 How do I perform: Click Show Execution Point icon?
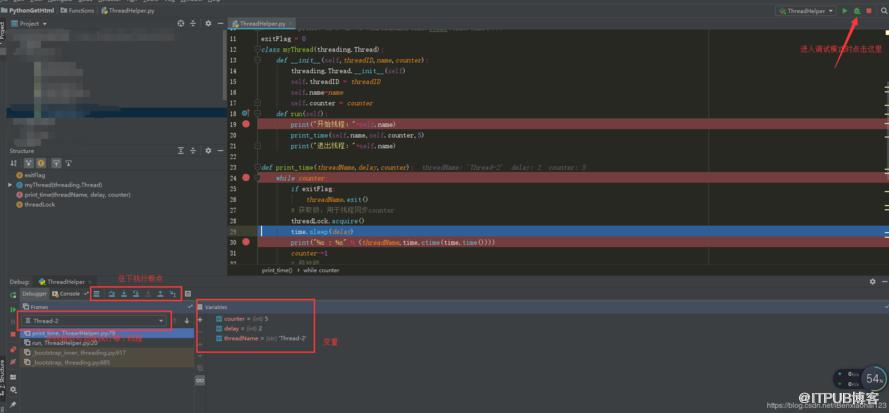pos(97,294)
